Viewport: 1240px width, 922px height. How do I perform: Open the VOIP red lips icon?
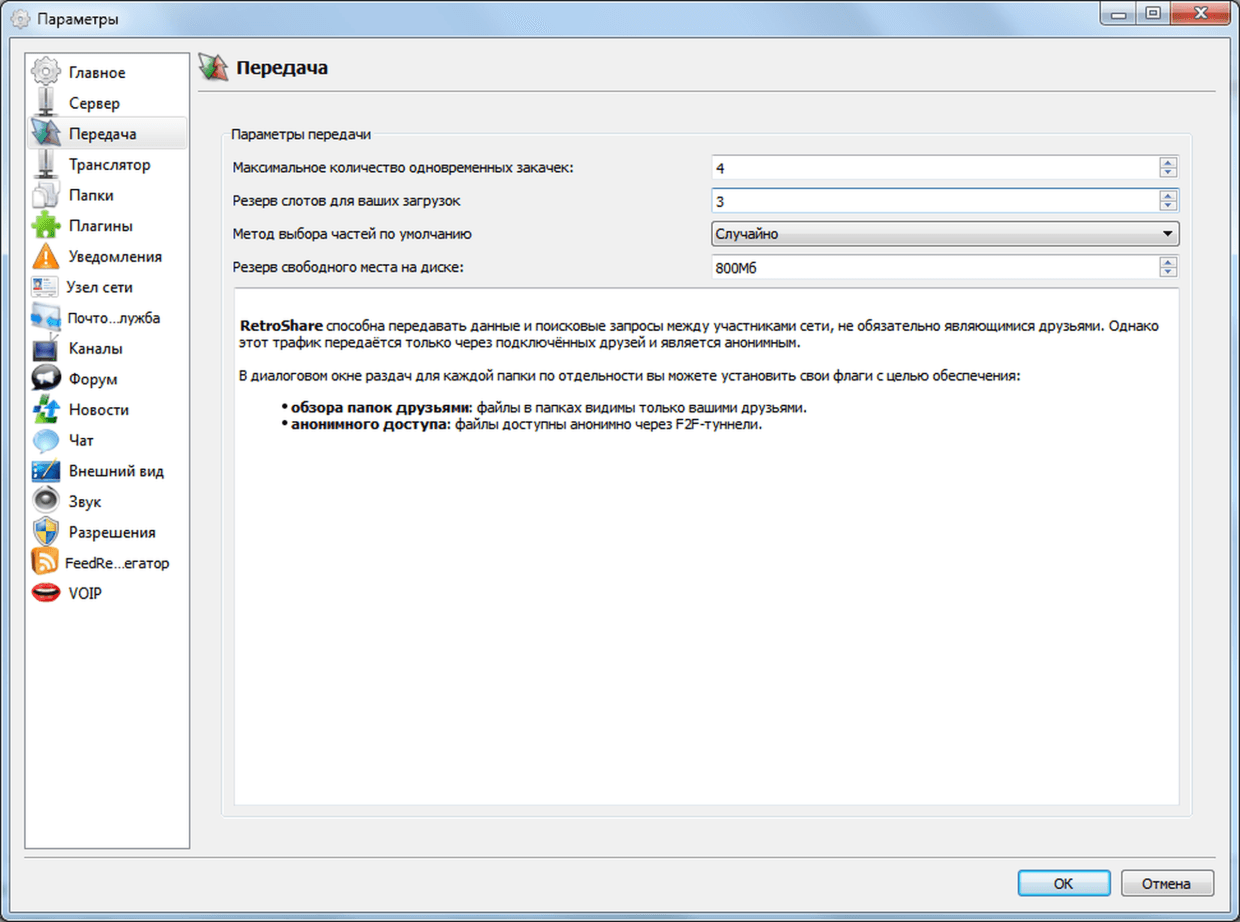pos(46,593)
